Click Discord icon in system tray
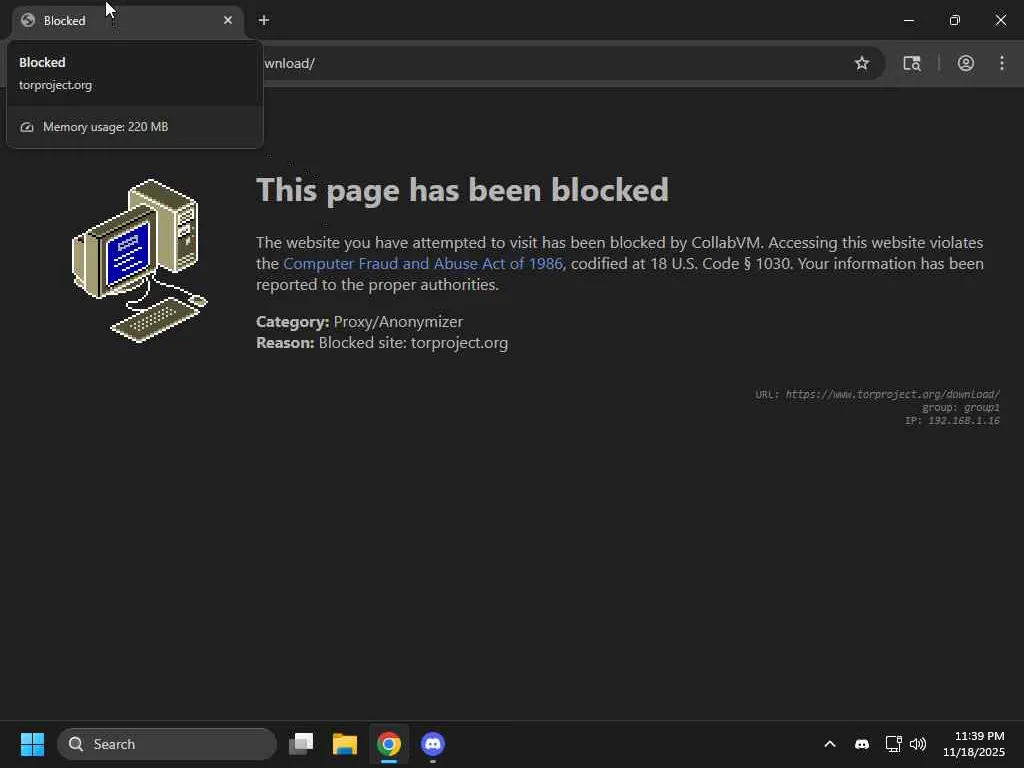This screenshot has width=1024, height=768. point(862,744)
